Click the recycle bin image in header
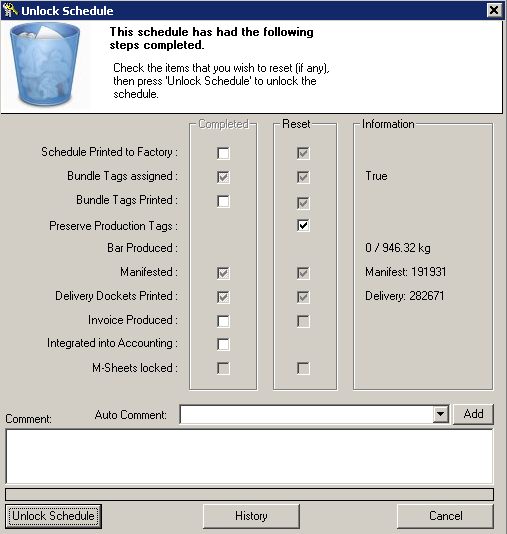Screen dimensions: 507x534 pos(45,64)
